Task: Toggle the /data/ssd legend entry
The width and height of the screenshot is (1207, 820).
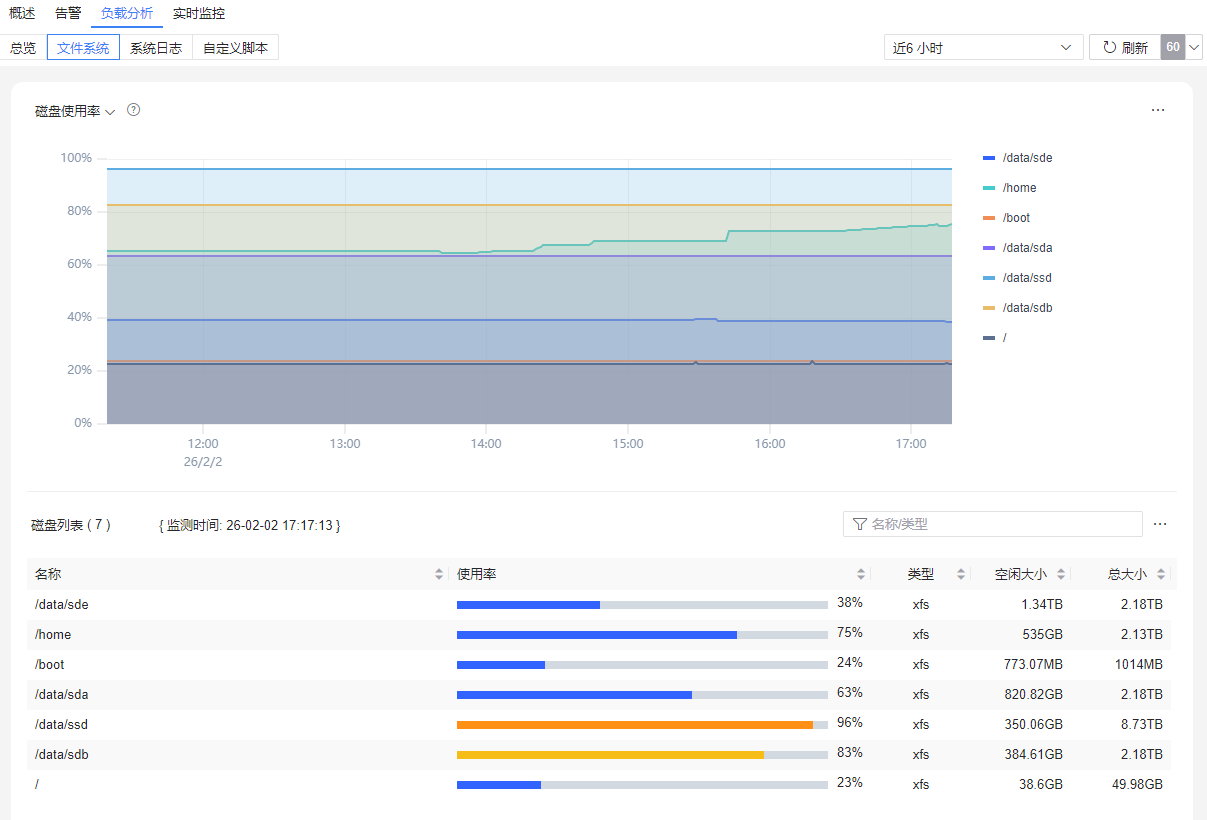Action: 1018,278
